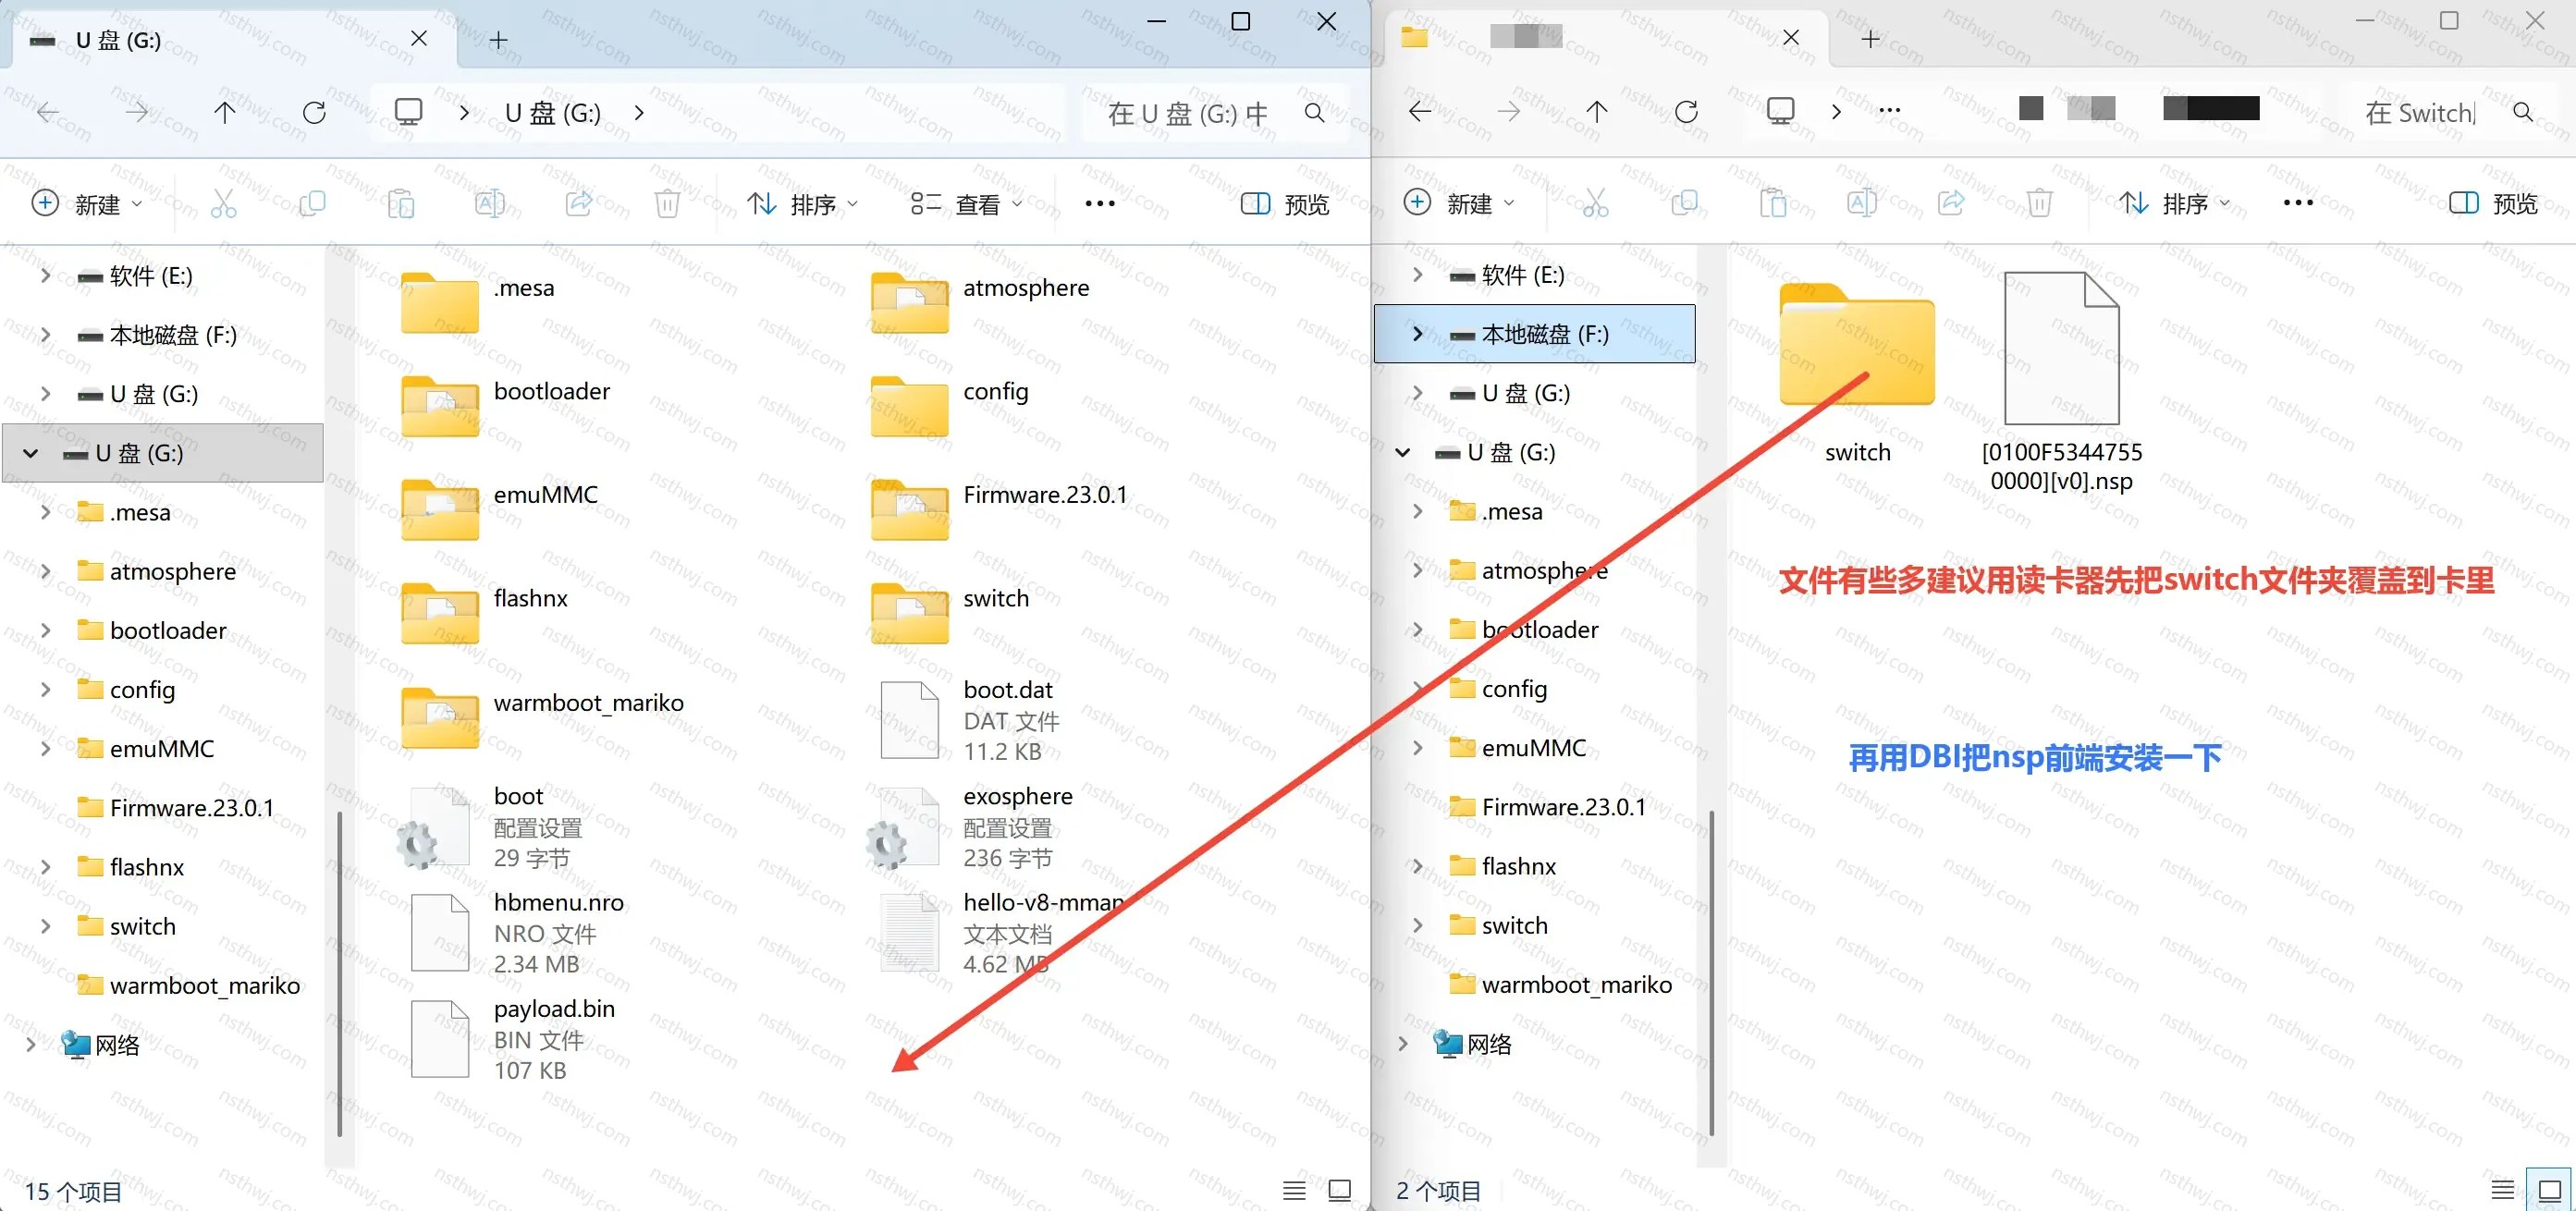2576x1211 pixels.
Task: Click the PC monitor icon in left address bar
Action: coord(408,111)
